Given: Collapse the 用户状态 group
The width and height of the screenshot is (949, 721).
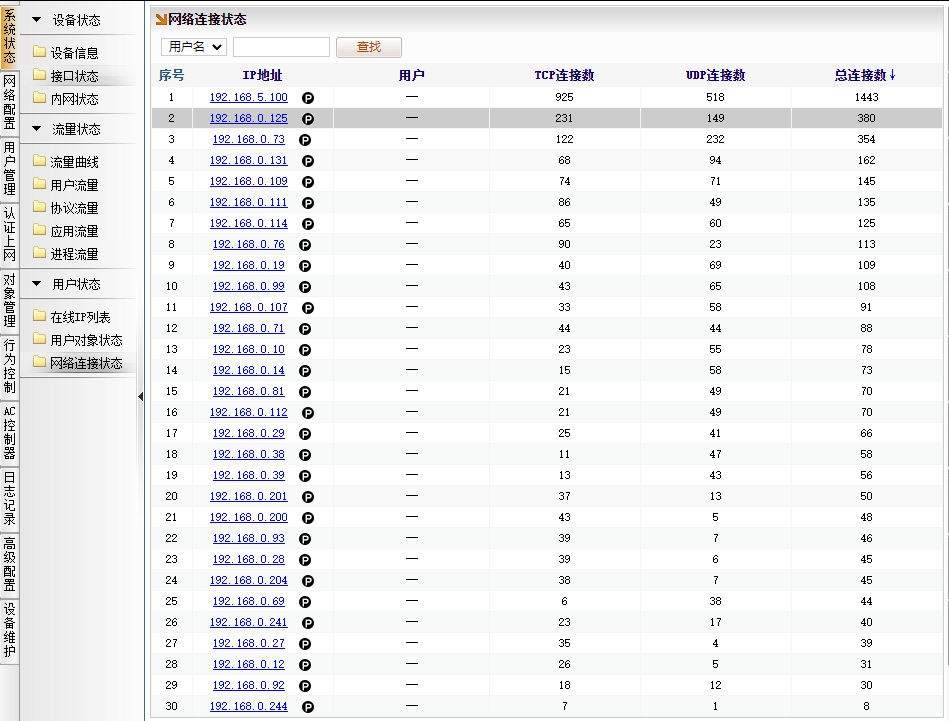Looking at the screenshot, I should pyautogui.click(x=37, y=284).
